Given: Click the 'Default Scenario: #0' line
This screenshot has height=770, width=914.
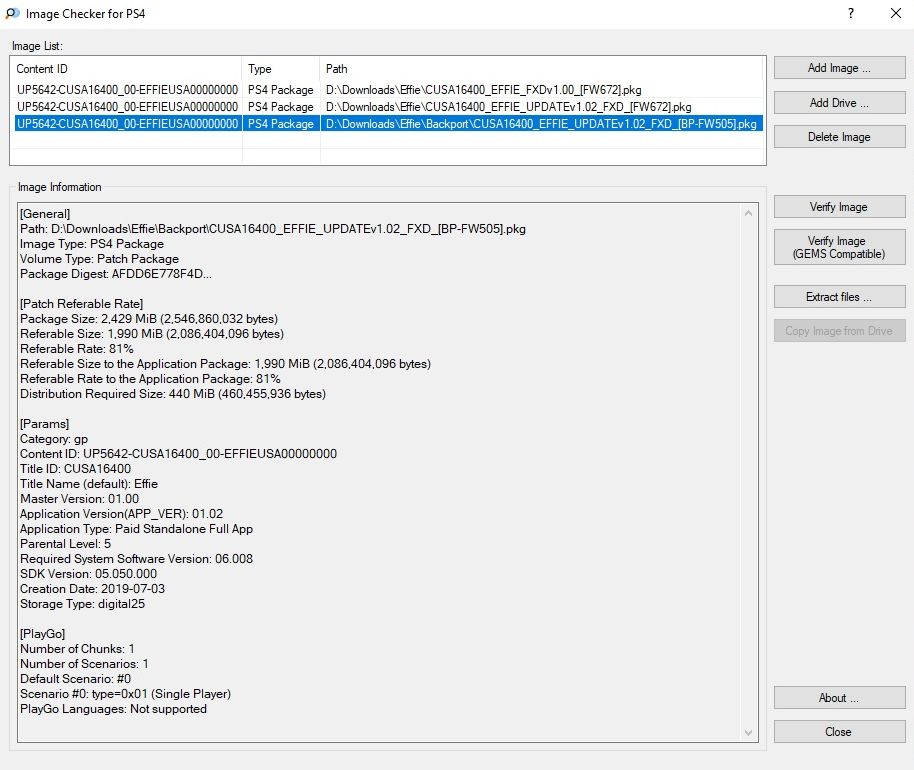Looking at the screenshot, I should coord(75,679).
